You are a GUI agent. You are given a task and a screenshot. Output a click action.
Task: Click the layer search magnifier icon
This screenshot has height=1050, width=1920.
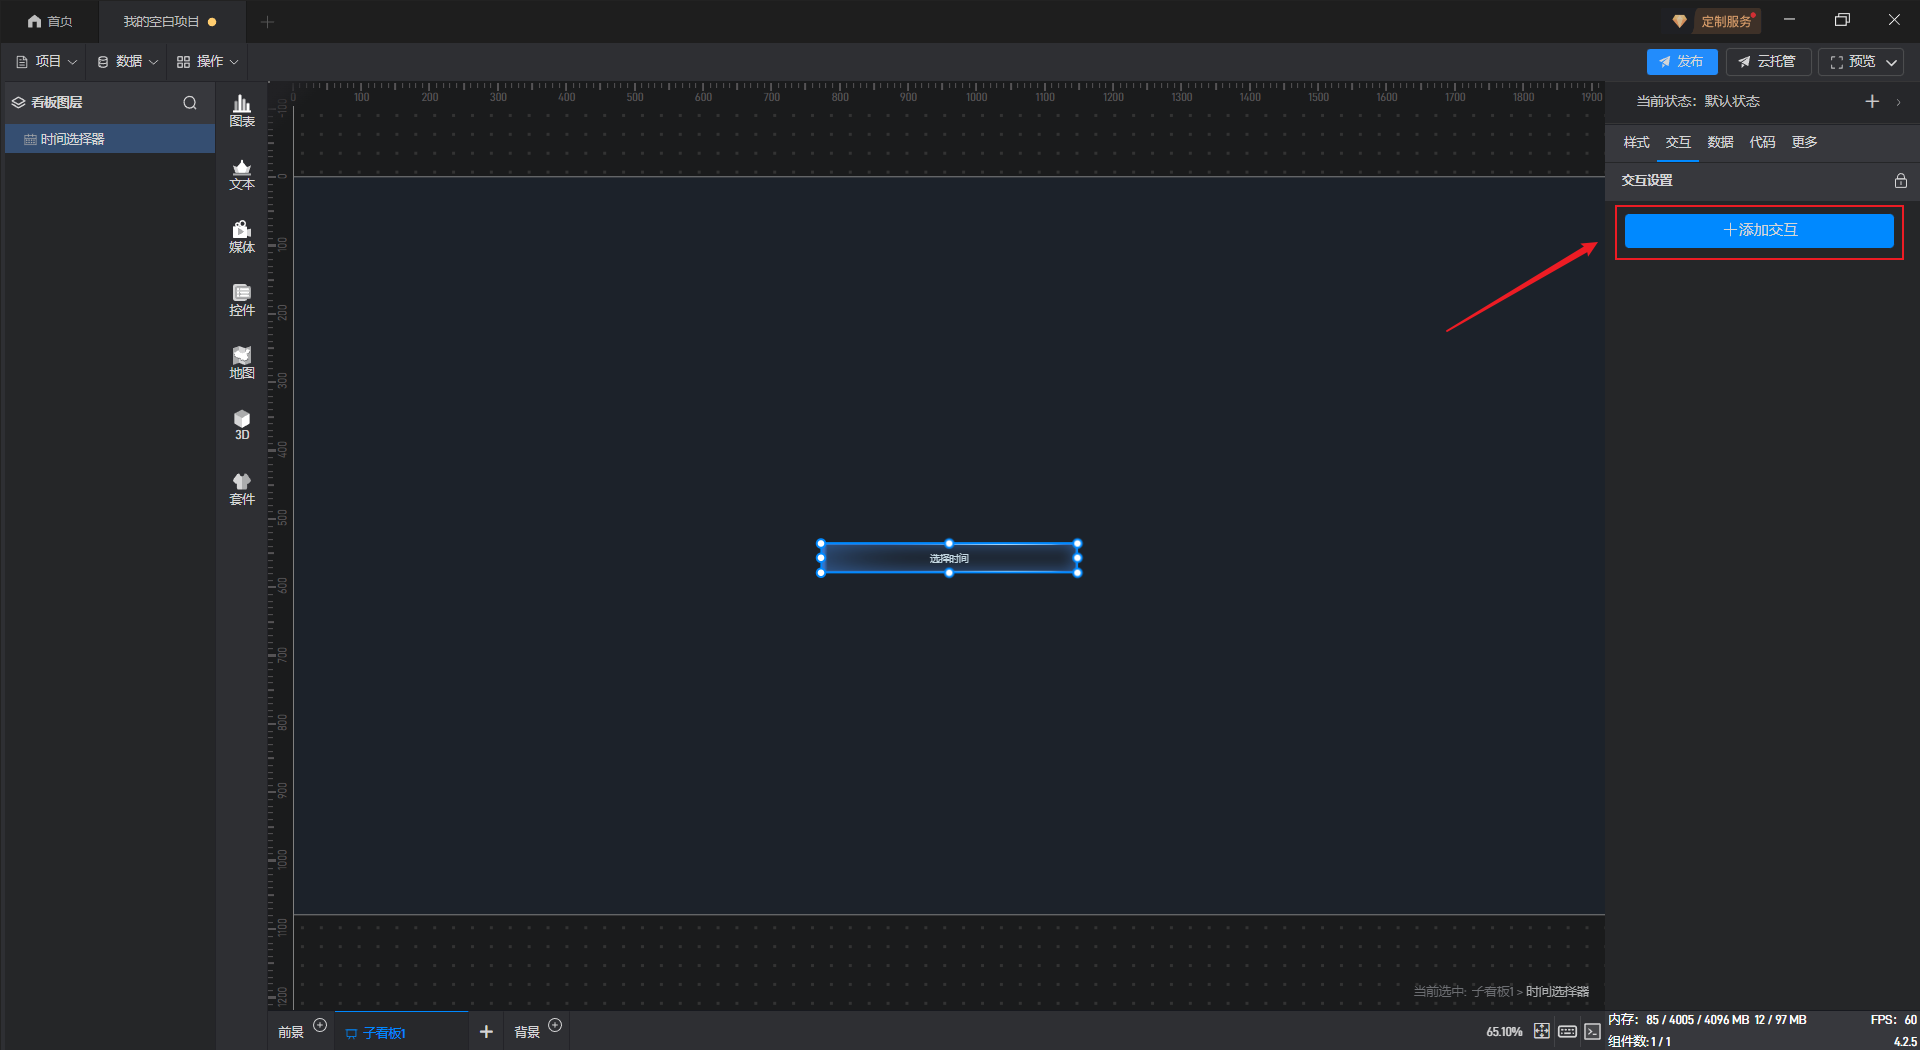coord(190,103)
